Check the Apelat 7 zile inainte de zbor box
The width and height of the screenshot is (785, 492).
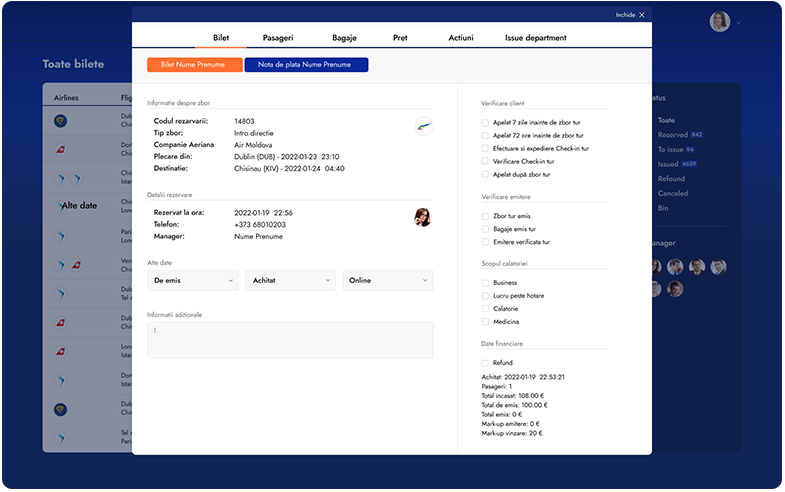point(485,123)
